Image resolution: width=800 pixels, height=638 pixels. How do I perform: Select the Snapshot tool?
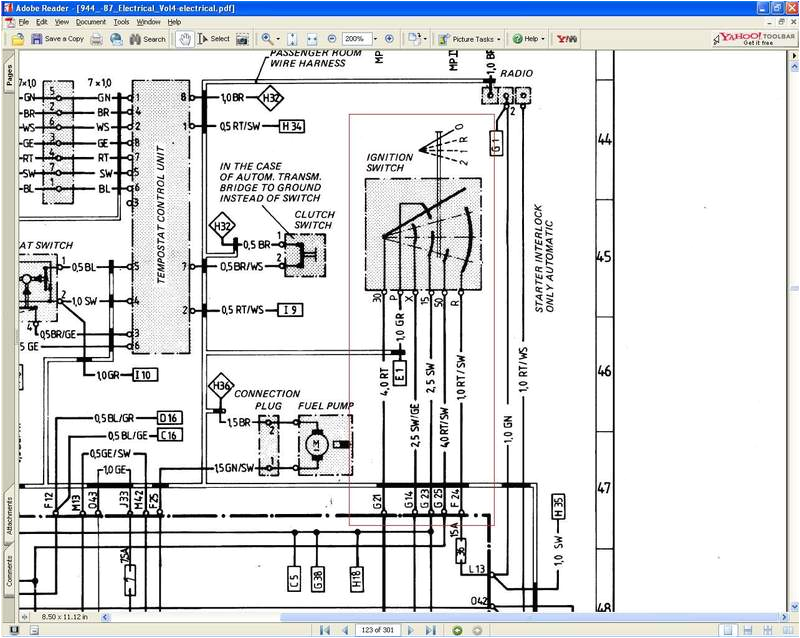click(x=244, y=38)
